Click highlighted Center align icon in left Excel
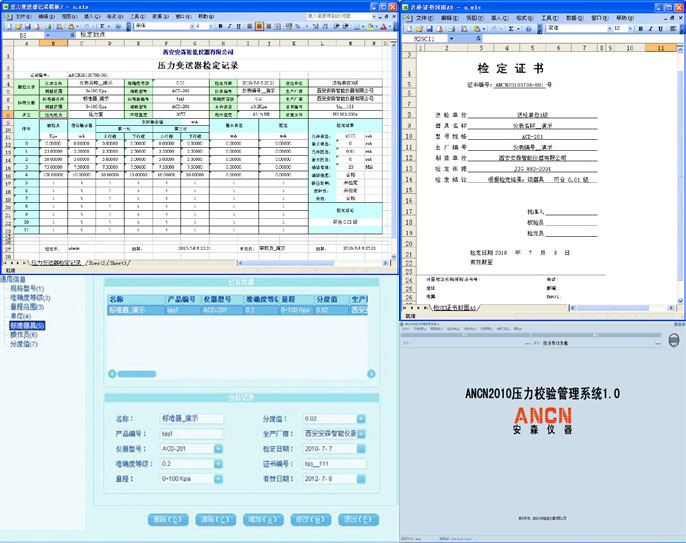The width and height of the screenshot is (686, 543). [x=259, y=27]
